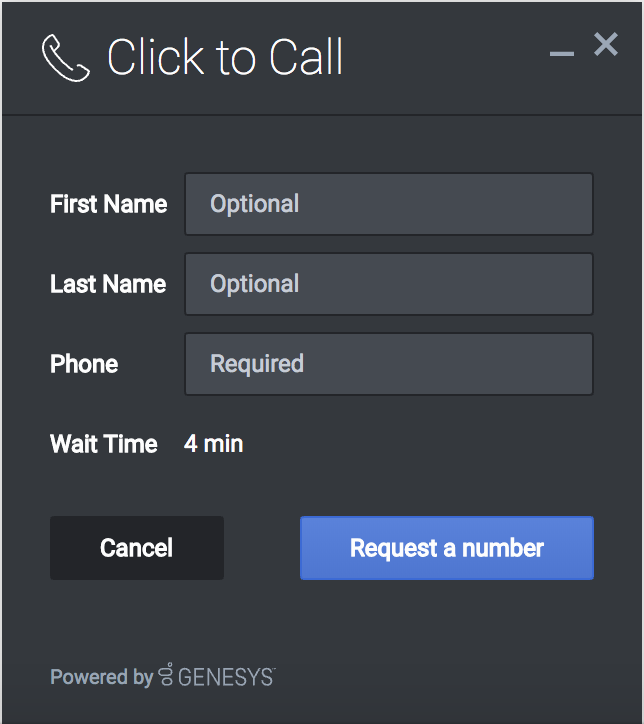
Task: Click the empty header bar beside the title
Action: tap(445, 58)
